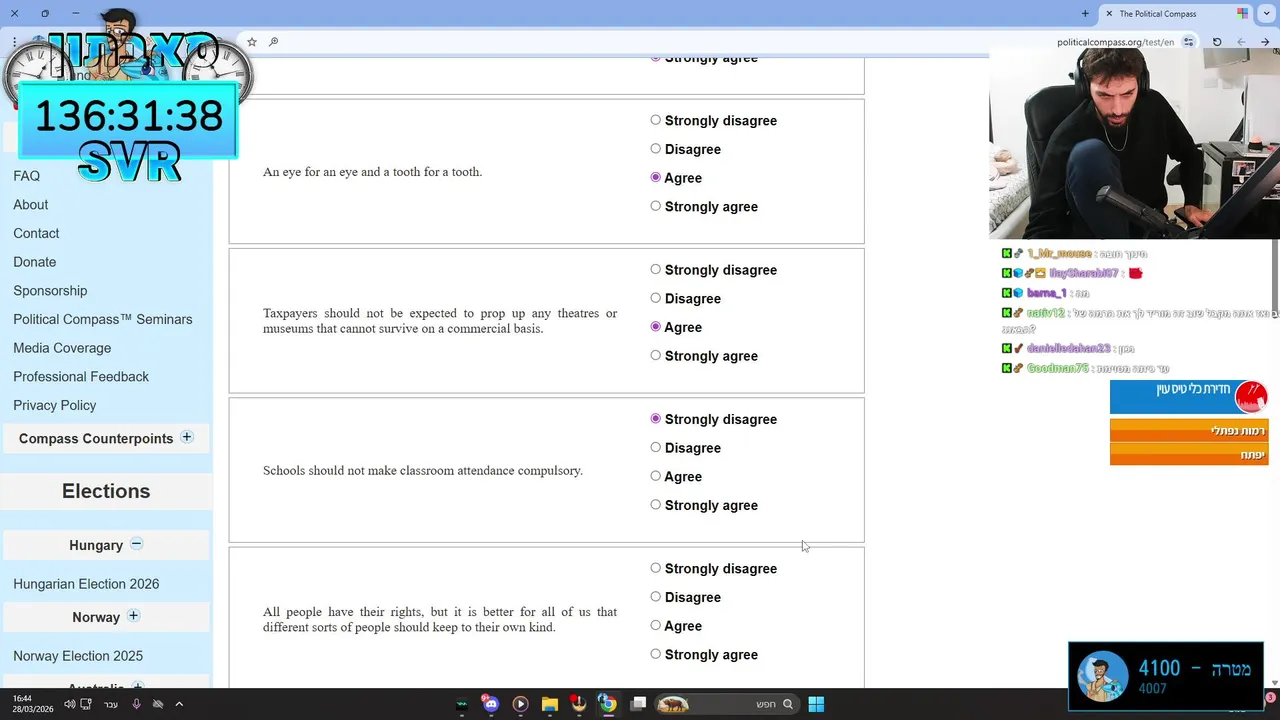Switch to The Political Compass tab
This screenshot has width=1280, height=720.
click(1175, 13)
